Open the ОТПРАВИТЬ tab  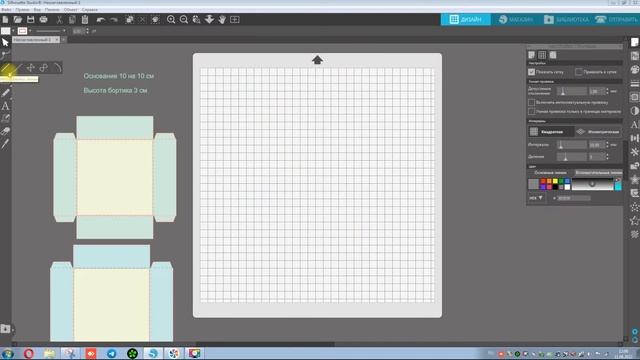(616, 20)
